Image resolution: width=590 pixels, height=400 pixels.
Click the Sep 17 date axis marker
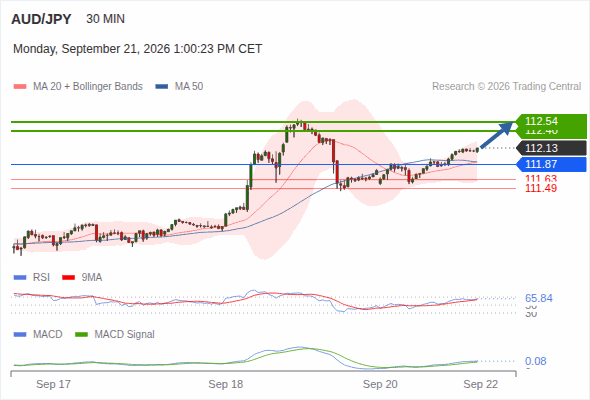[53, 384]
